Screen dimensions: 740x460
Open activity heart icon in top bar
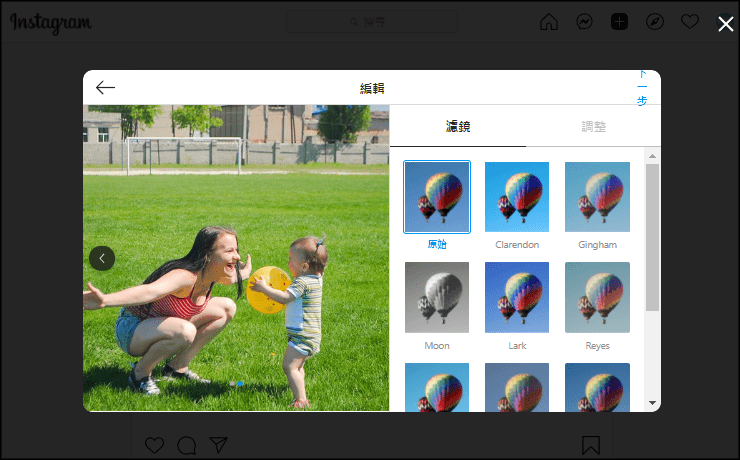click(690, 22)
